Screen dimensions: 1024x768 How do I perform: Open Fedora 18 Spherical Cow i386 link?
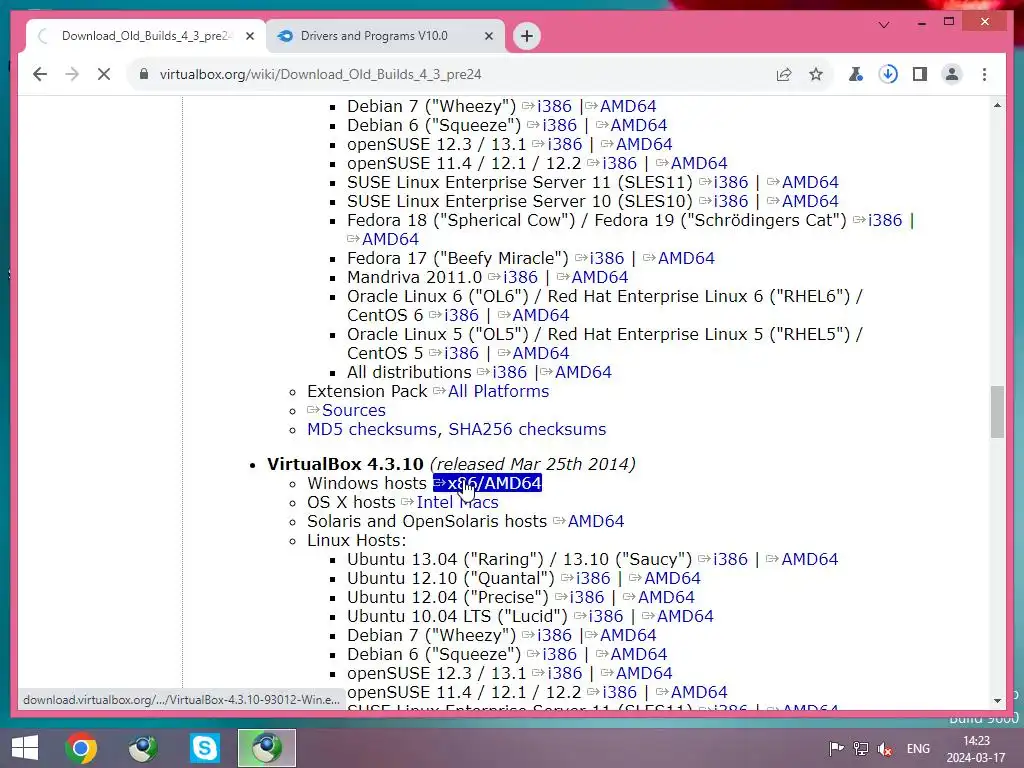878,220
